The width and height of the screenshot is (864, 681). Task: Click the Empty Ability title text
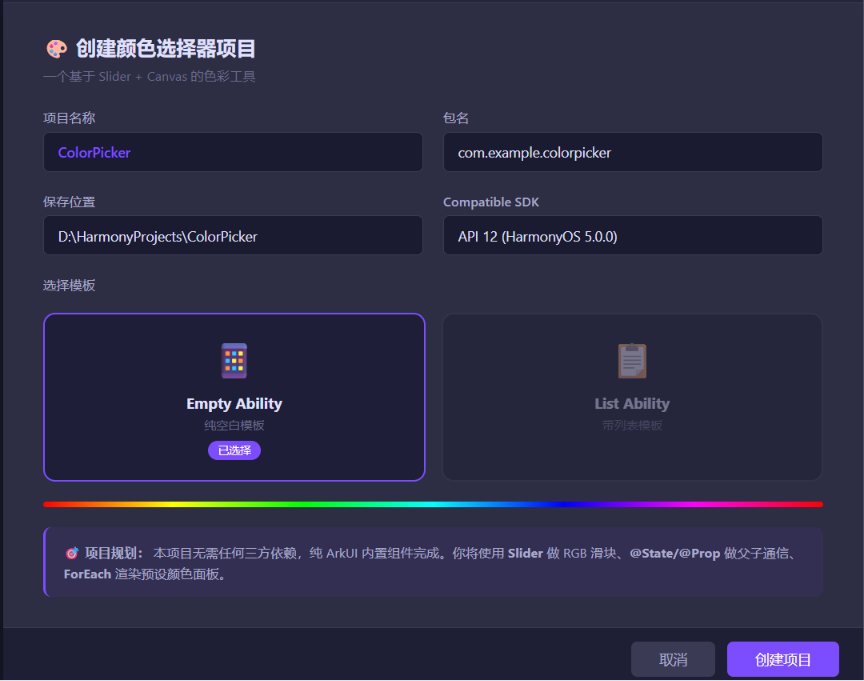234,404
